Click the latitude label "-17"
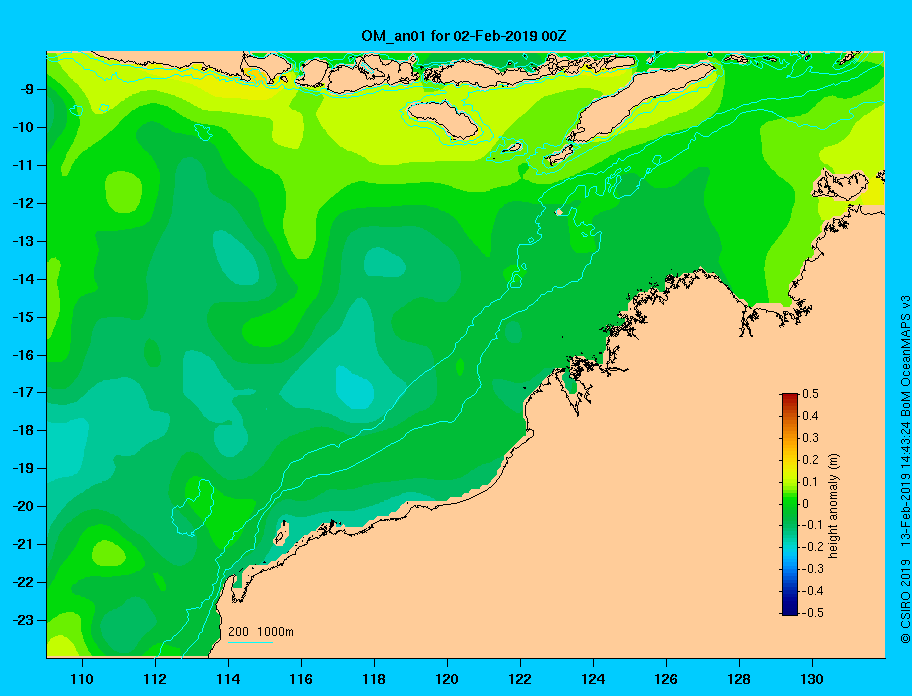912x696 pixels. (x=22, y=393)
